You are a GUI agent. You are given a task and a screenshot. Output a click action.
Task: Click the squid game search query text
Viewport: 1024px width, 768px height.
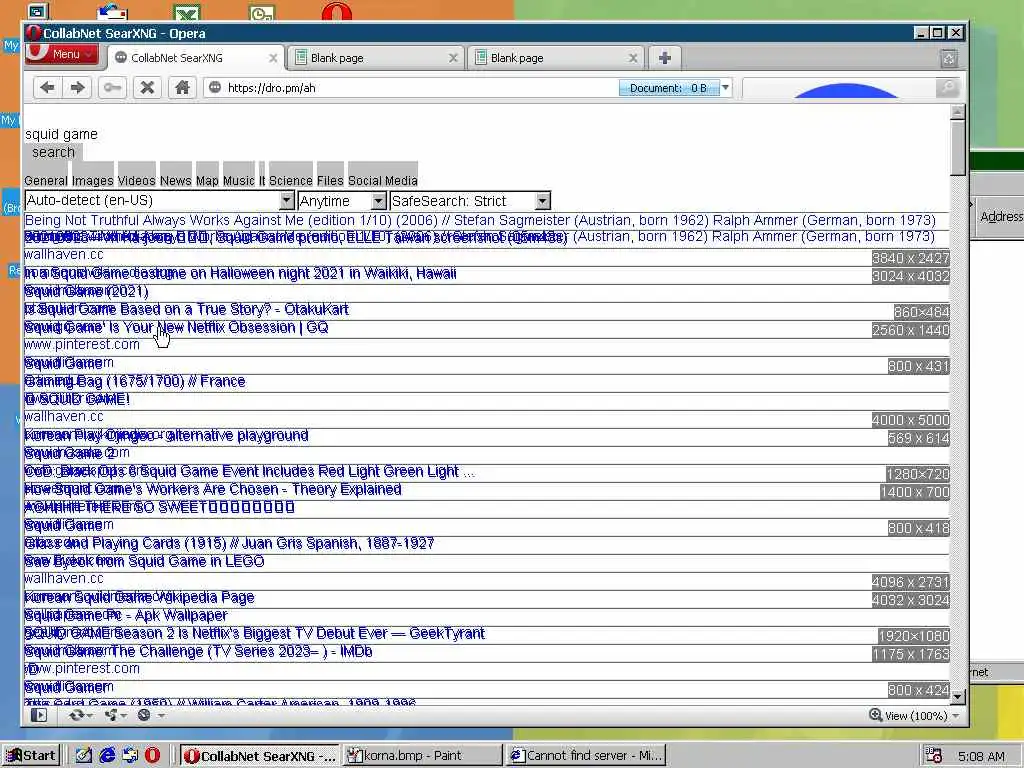click(x=61, y=134)
